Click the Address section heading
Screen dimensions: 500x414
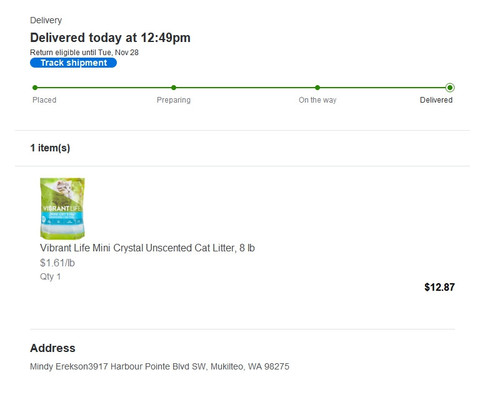[x=53, y=348]
